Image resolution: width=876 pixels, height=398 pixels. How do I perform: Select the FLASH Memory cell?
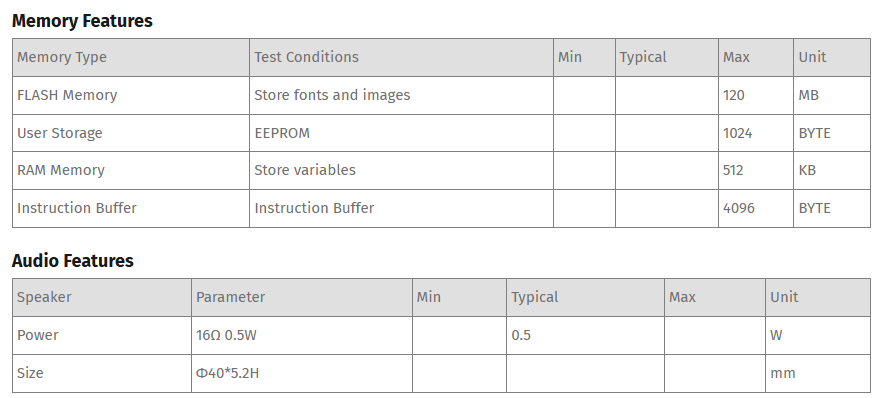pos(131,96)
